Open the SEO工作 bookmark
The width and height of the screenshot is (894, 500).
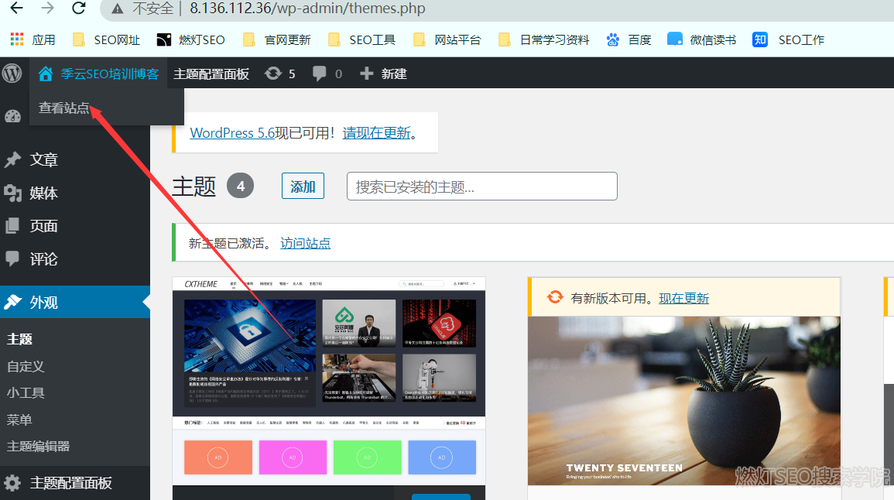(x=789, y=39)
